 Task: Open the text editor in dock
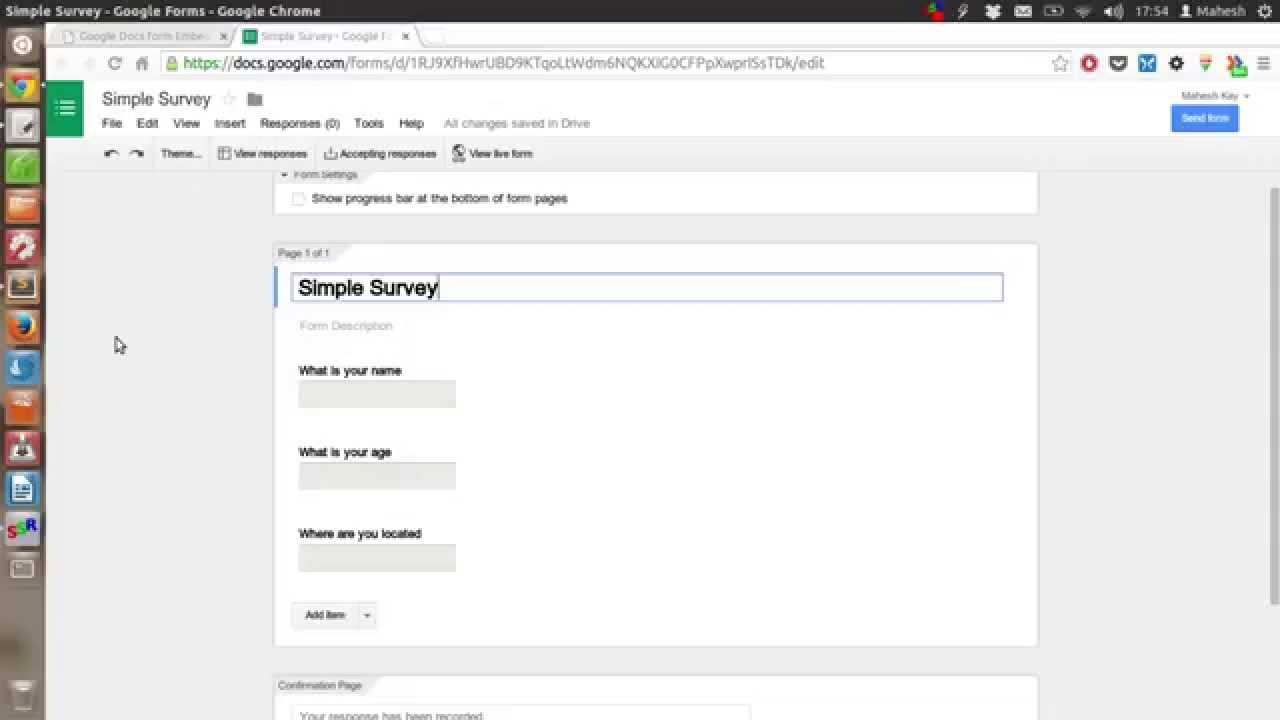pos(22,126)
